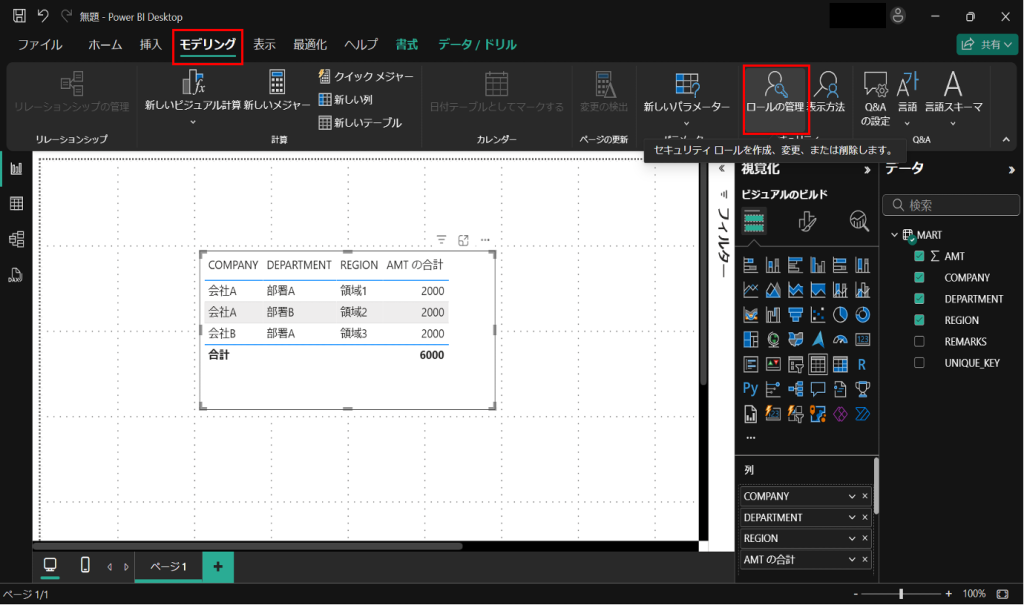
Task: Switch to table view in left sidebar
Action: tap(16, 204)
